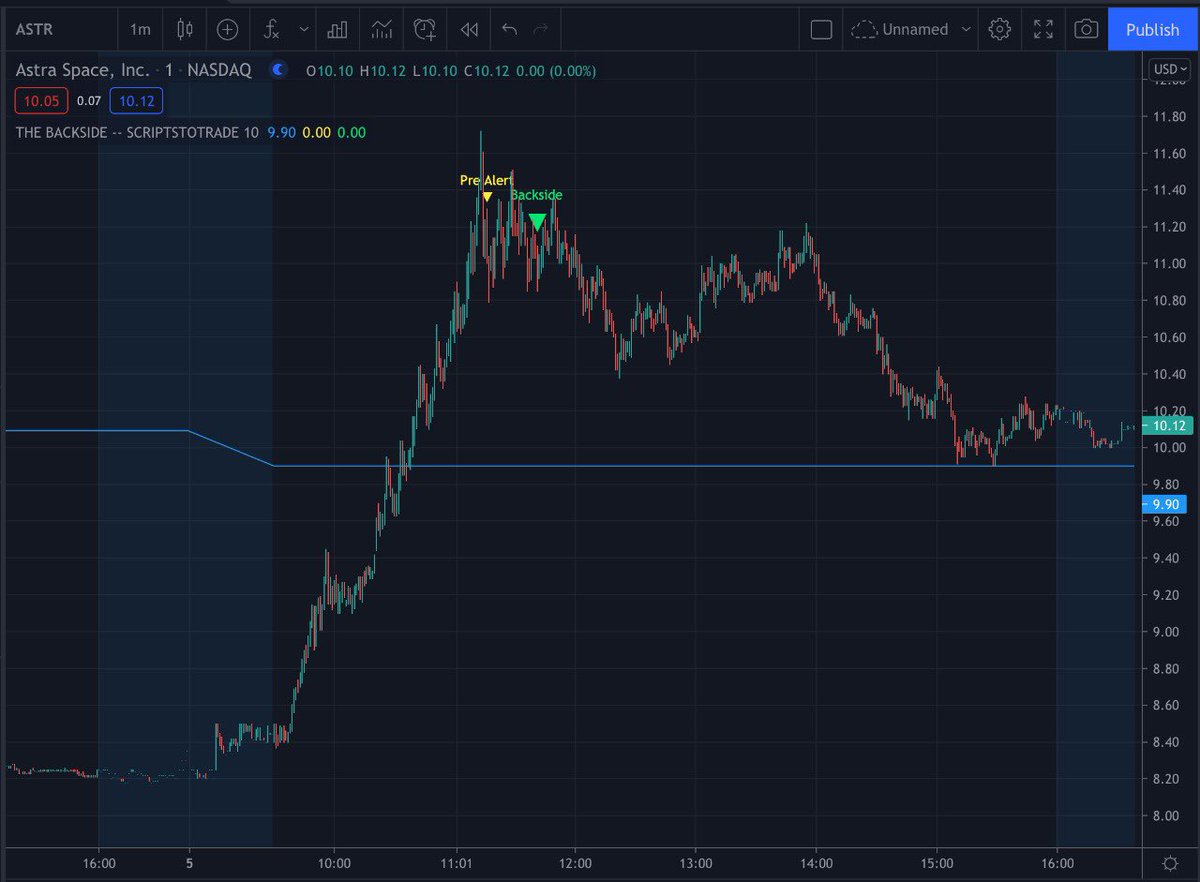Add a symbol to compare with the plus icon

(228, 29)
